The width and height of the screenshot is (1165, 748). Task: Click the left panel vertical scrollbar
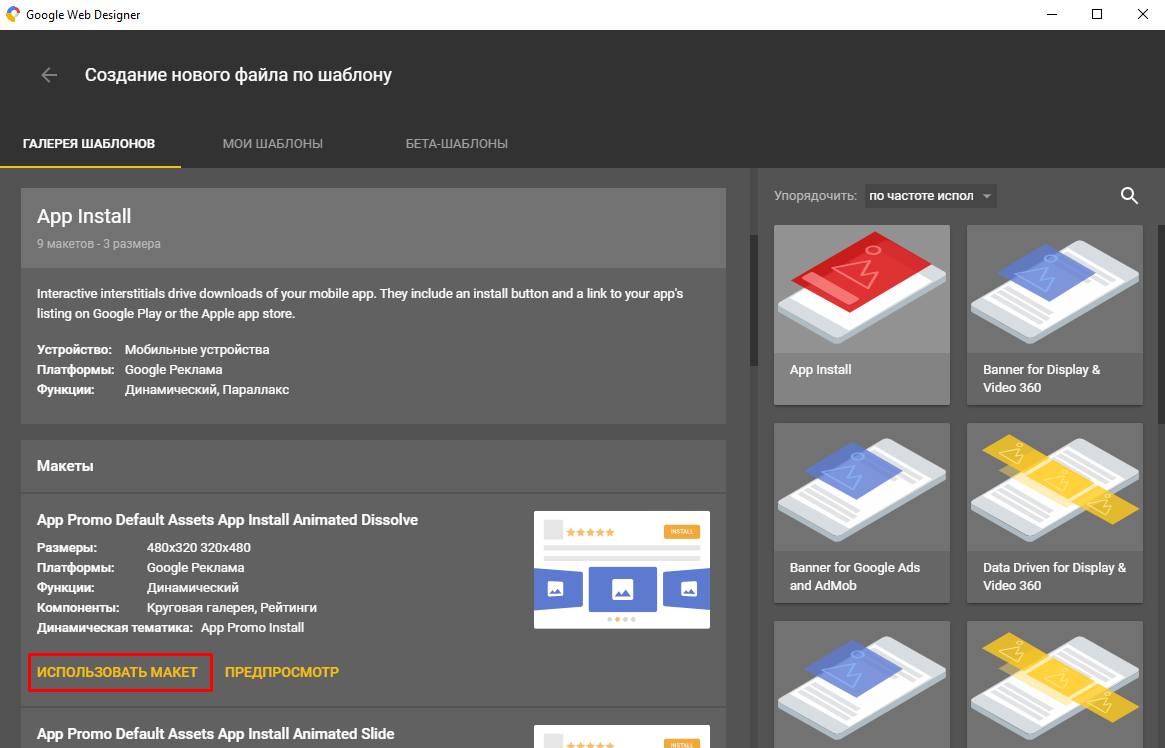tap(753, 301)
